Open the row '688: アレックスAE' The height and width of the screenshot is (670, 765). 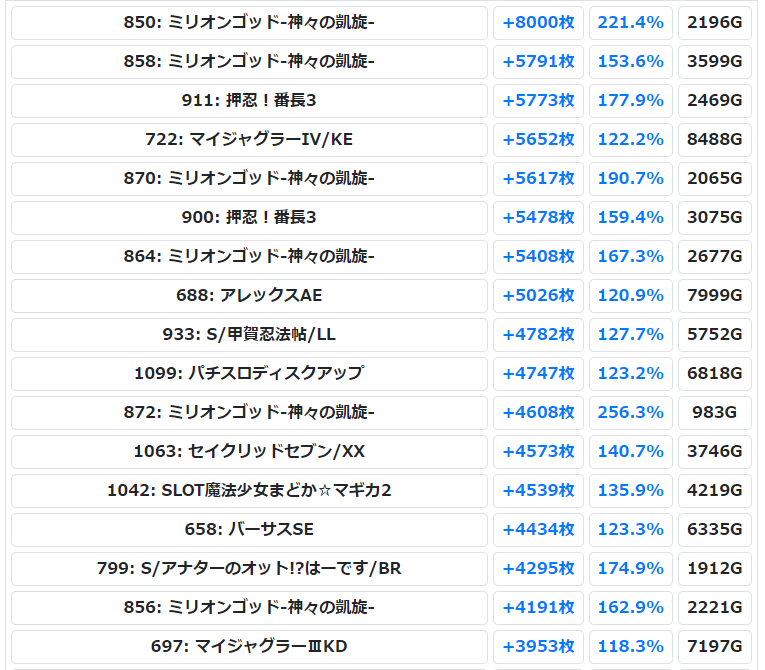coord(249,296)
